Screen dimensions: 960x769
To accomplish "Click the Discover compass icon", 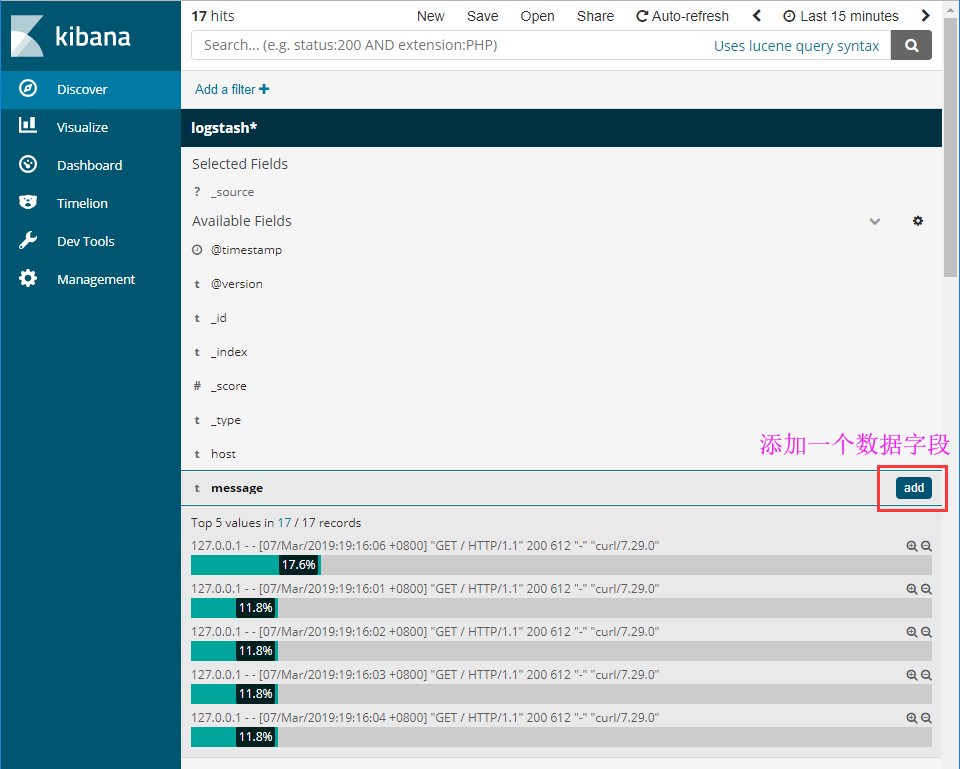I will (28, 89).
